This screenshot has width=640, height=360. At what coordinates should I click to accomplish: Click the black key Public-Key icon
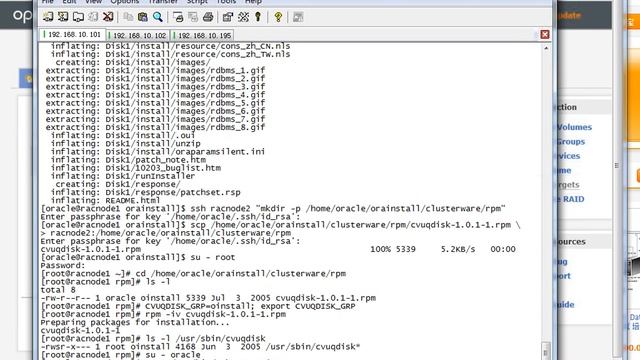point(258,17)
